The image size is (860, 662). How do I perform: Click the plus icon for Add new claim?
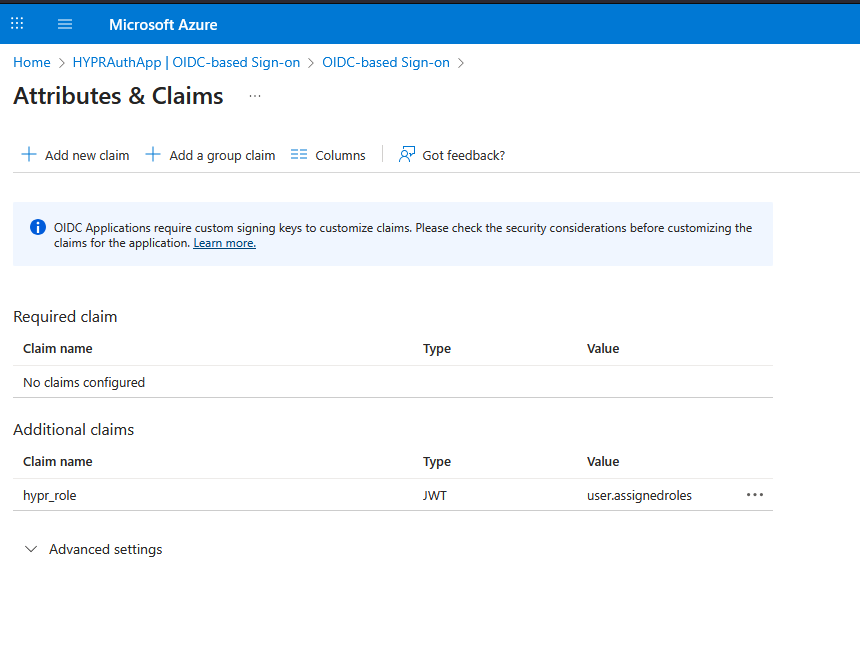29,154
